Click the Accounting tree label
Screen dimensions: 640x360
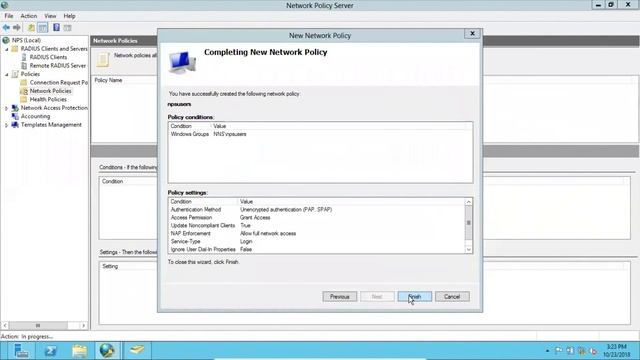[x=36, y=116]
